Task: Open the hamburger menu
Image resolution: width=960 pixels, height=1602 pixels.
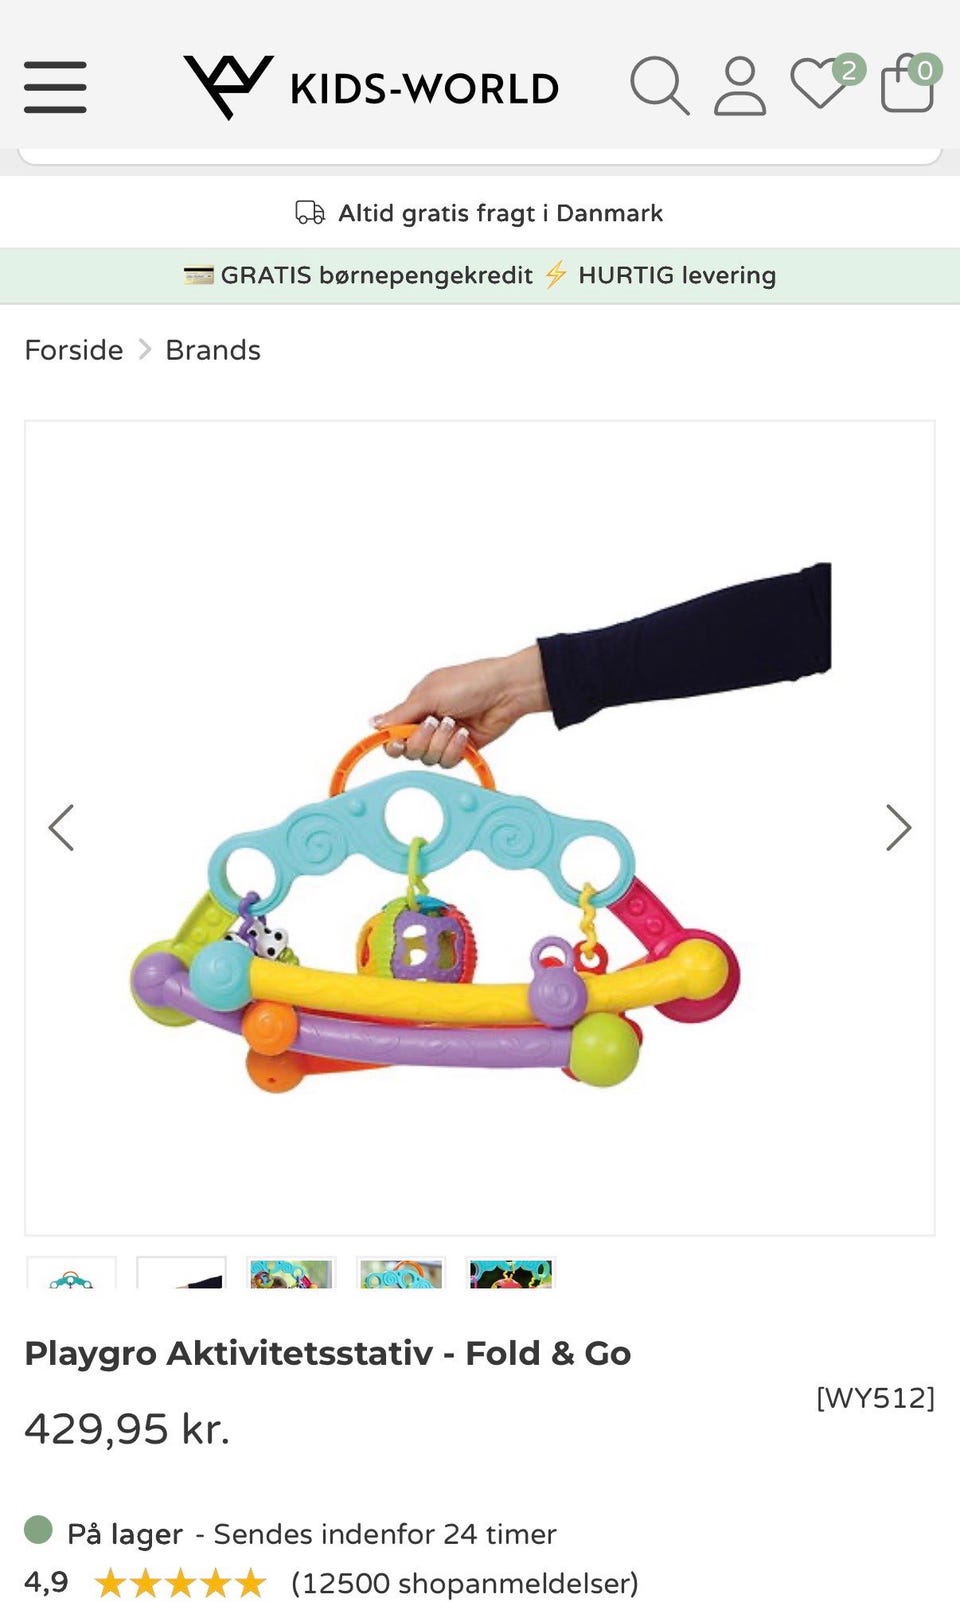Action: (55, 87)
